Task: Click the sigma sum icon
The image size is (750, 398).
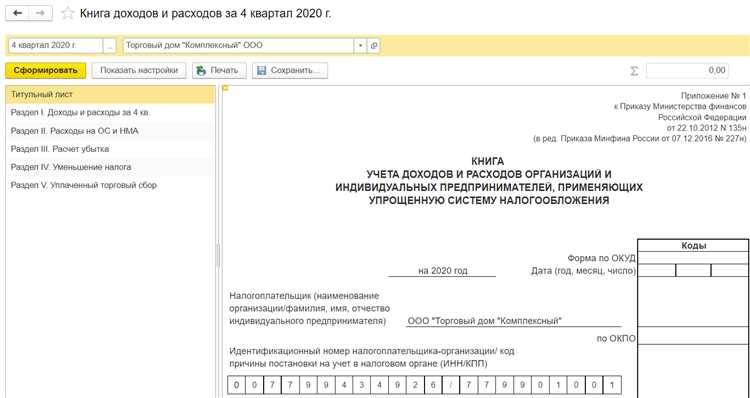Action: coord(634,71)
